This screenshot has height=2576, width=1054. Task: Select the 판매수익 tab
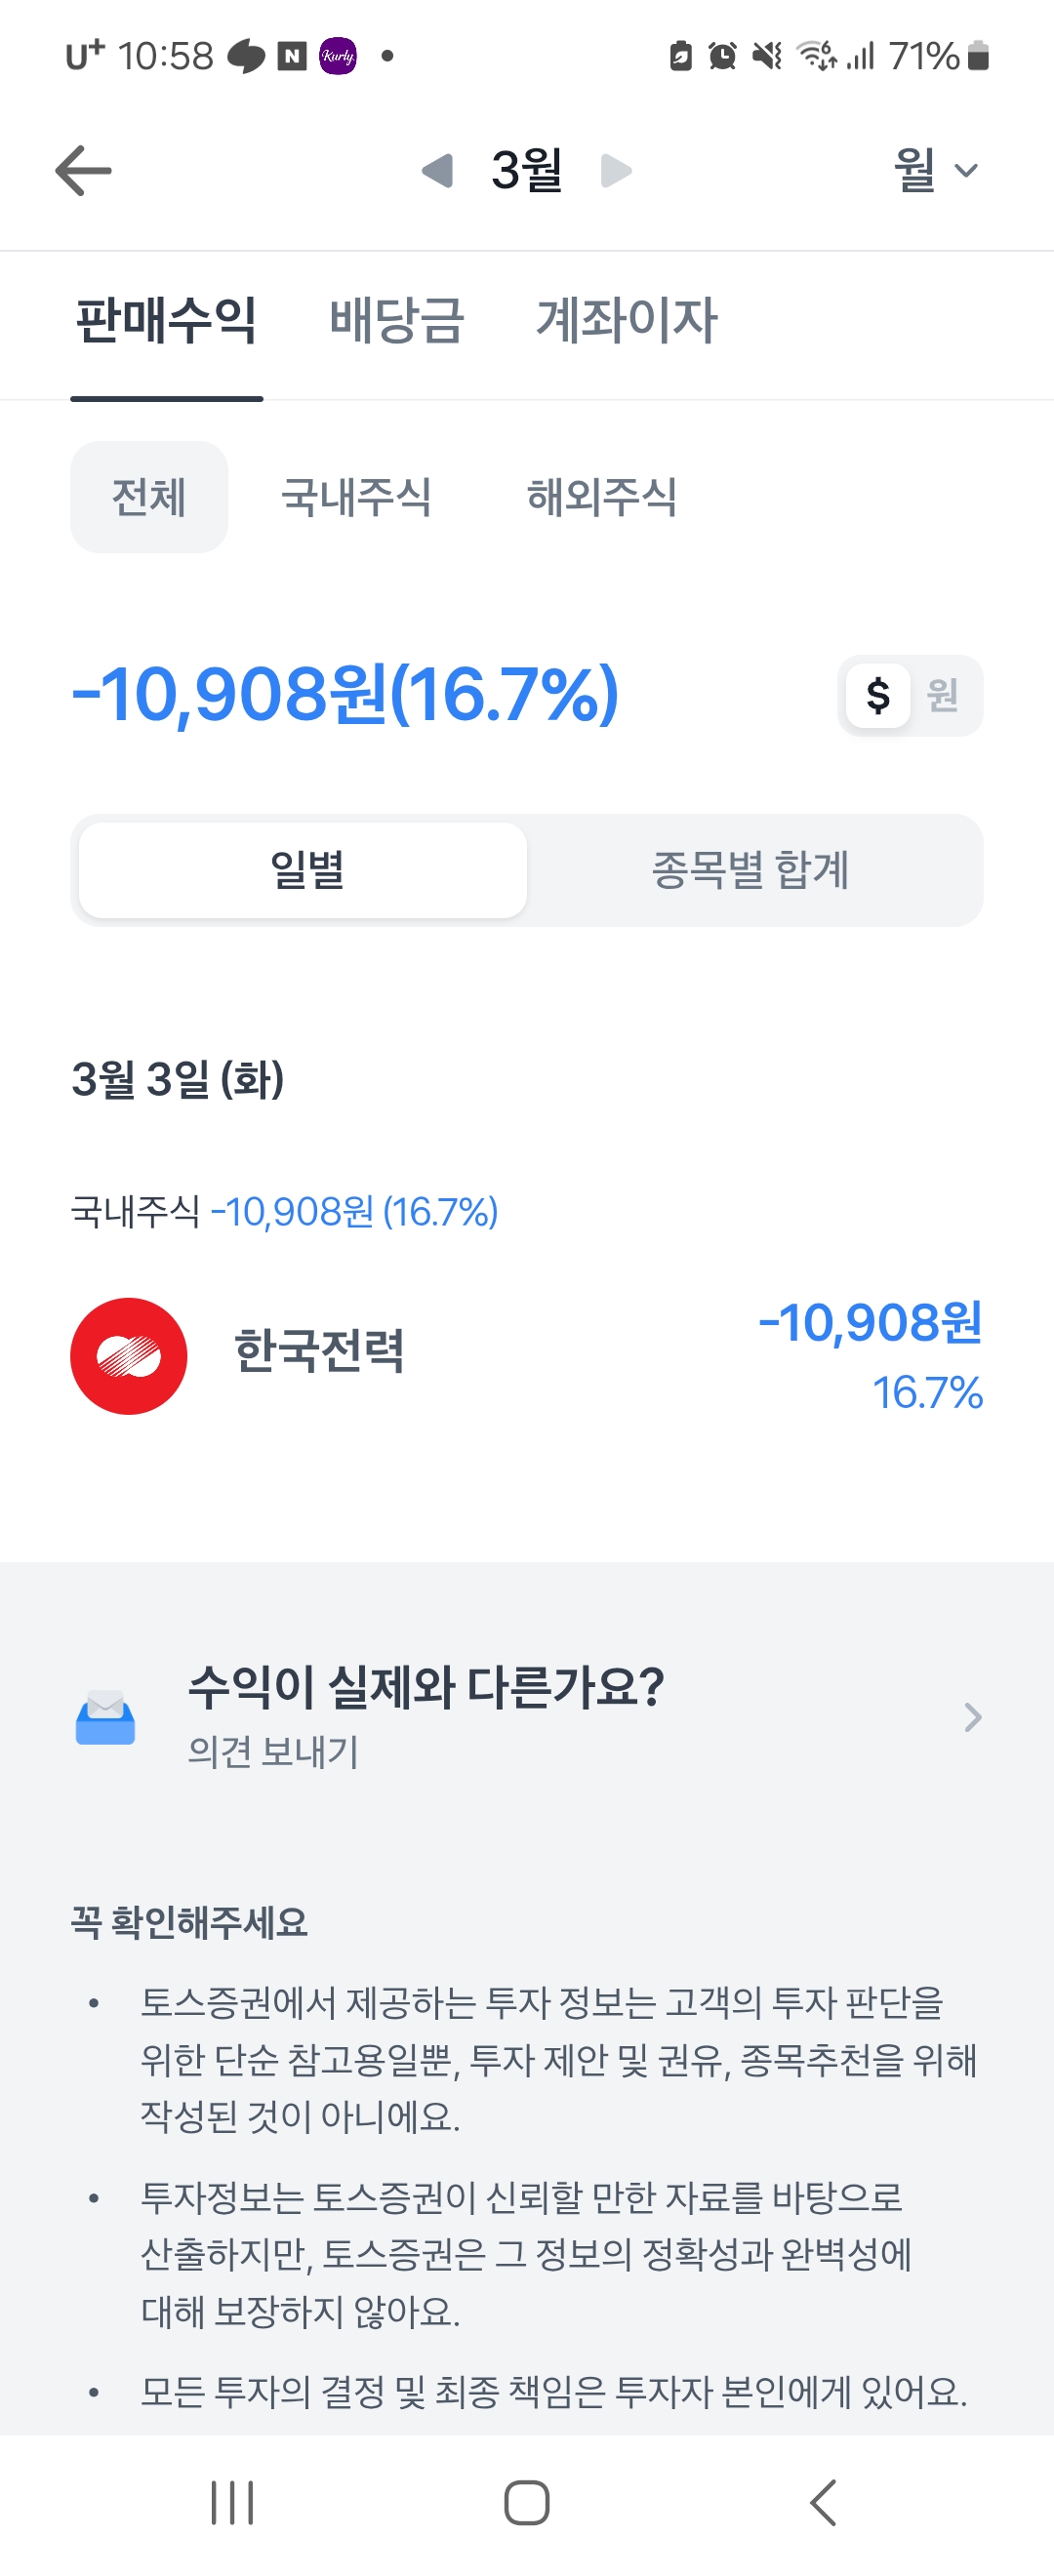[x=166, y=321]
